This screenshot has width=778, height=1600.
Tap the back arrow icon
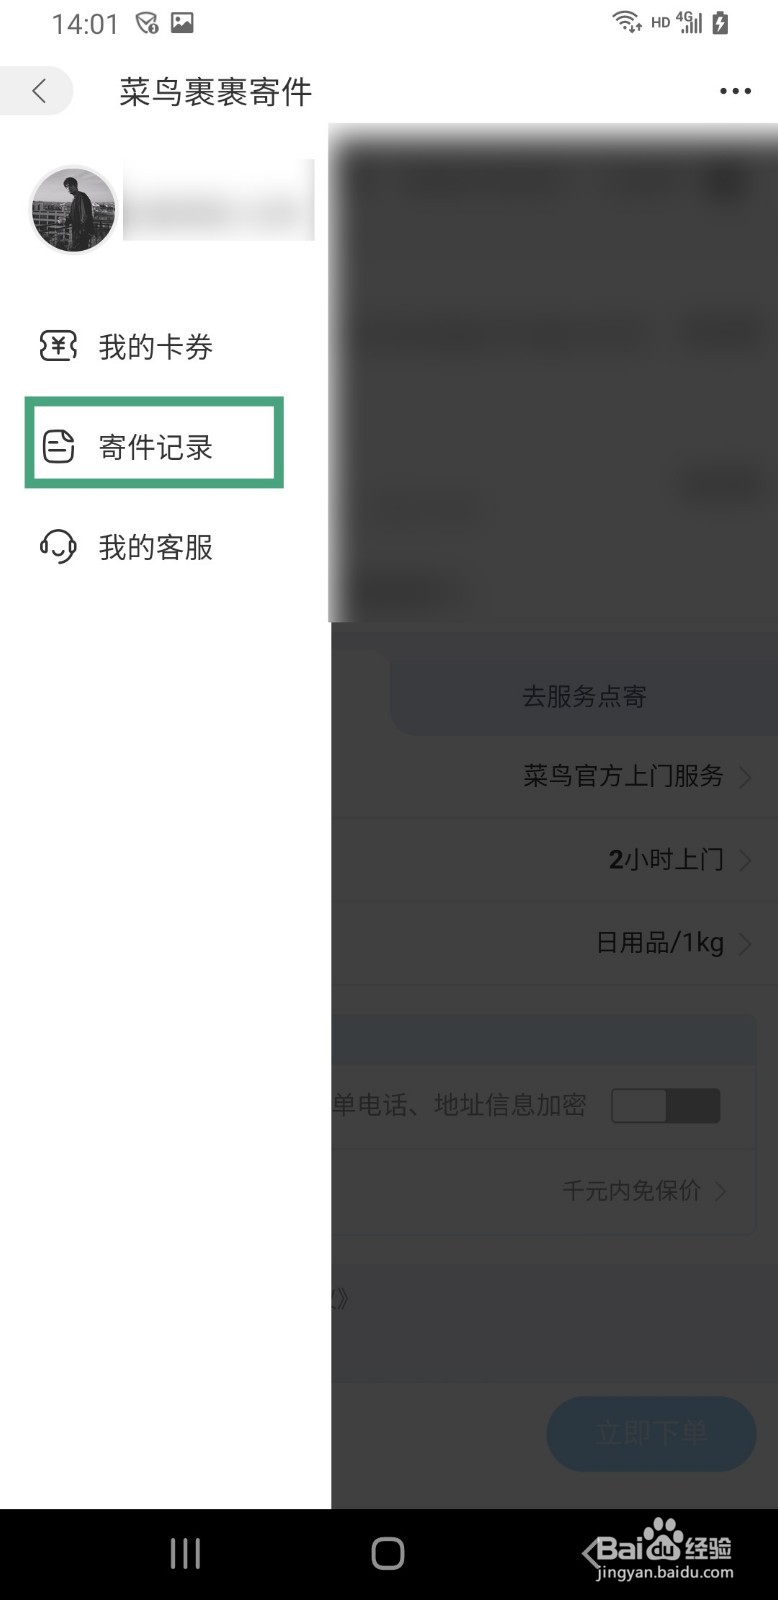pos(39,91)
